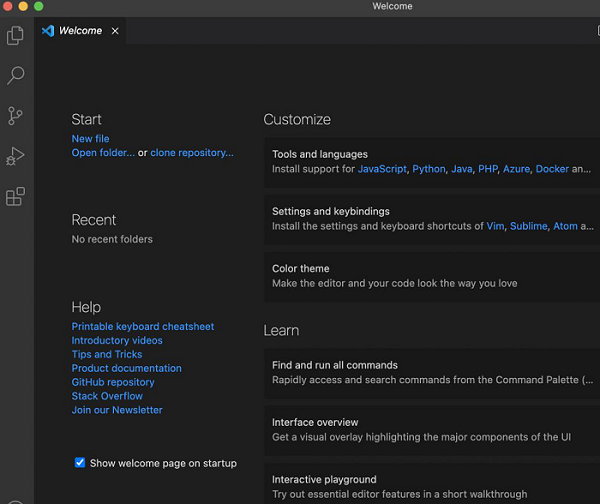Select the Welcome editor tab
The width and height of the screenshot is (600, 504).
80,31
